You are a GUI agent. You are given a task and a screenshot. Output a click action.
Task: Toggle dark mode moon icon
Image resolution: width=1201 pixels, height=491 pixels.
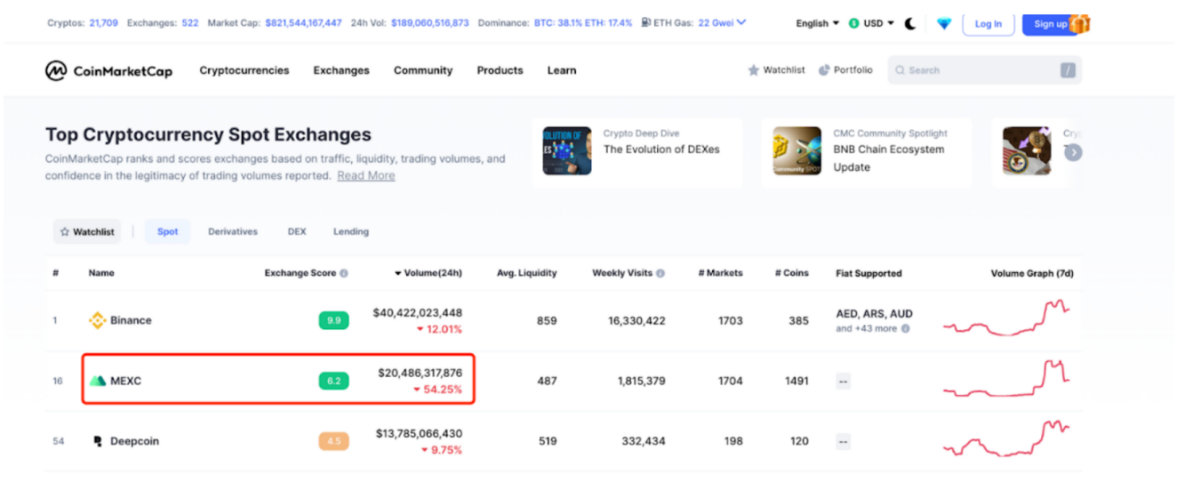pyautogui.click(x=911, y=23)
